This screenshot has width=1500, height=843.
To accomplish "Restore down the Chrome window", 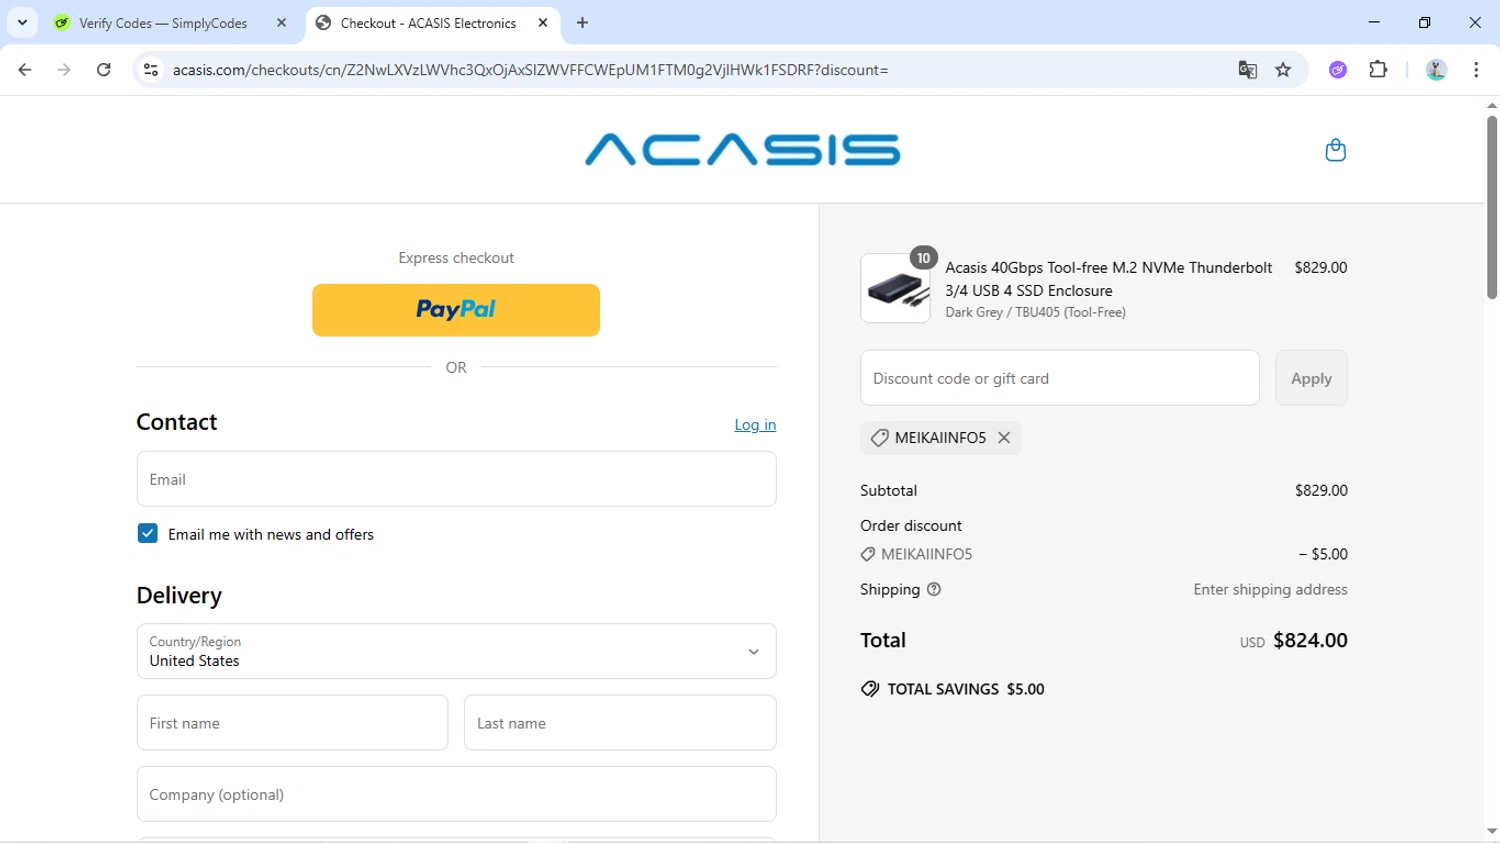I will pos(1425,22).
